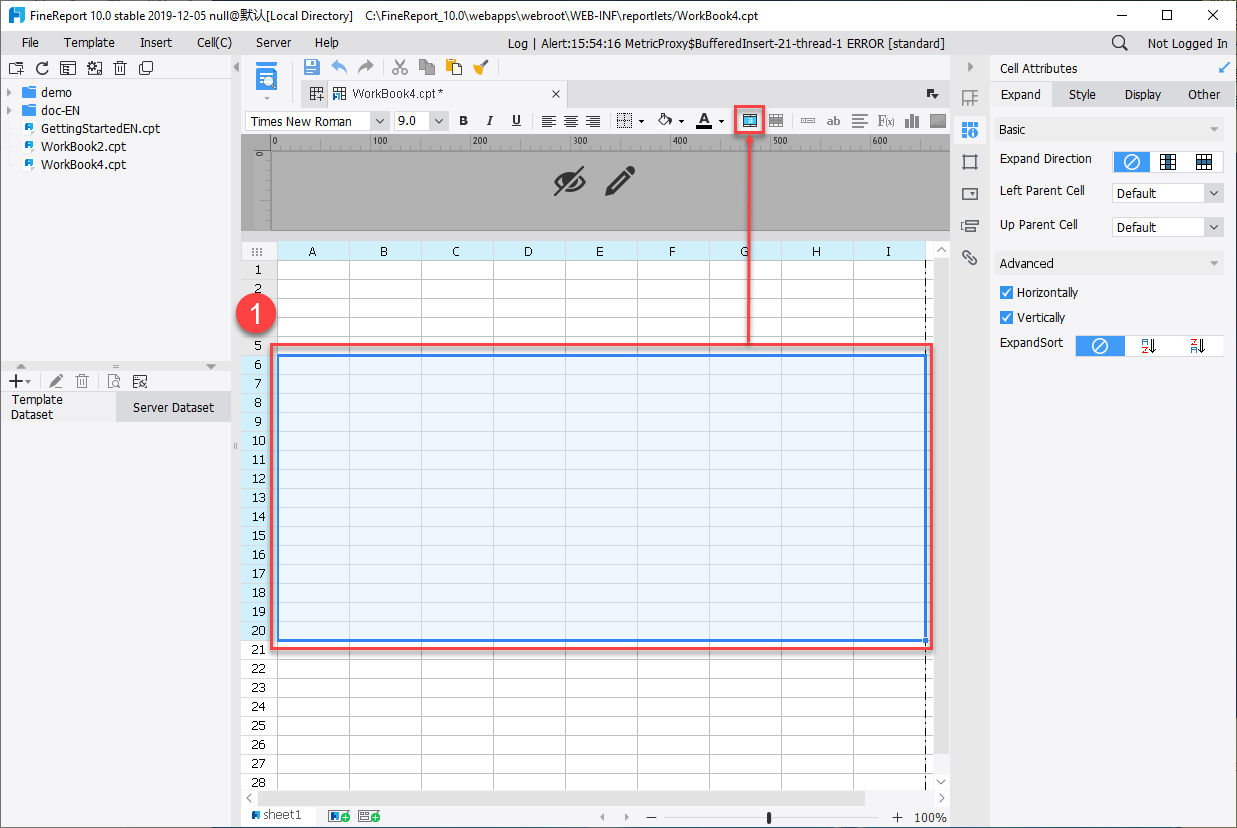The image size is (1237, 828).
Task: Click the Unmerge Cells toolbar icon
Action: [776, 121]
